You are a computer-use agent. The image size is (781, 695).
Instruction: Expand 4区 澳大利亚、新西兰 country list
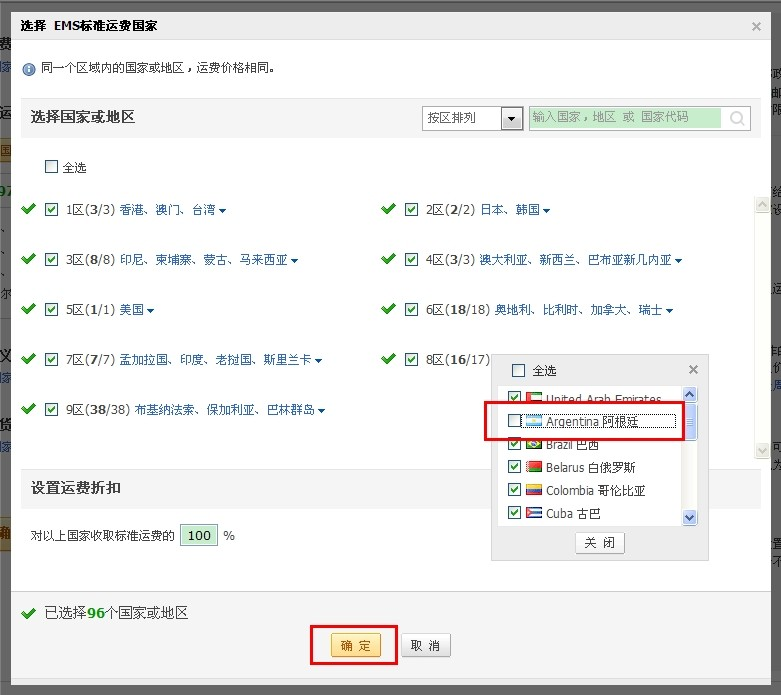678,261
